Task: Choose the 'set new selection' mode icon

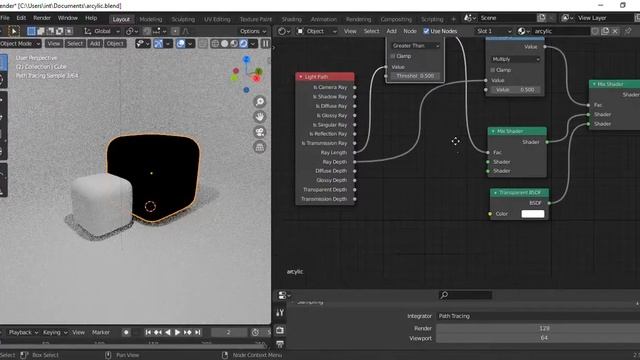Action: pyautogui.click(x=31, y=31)
